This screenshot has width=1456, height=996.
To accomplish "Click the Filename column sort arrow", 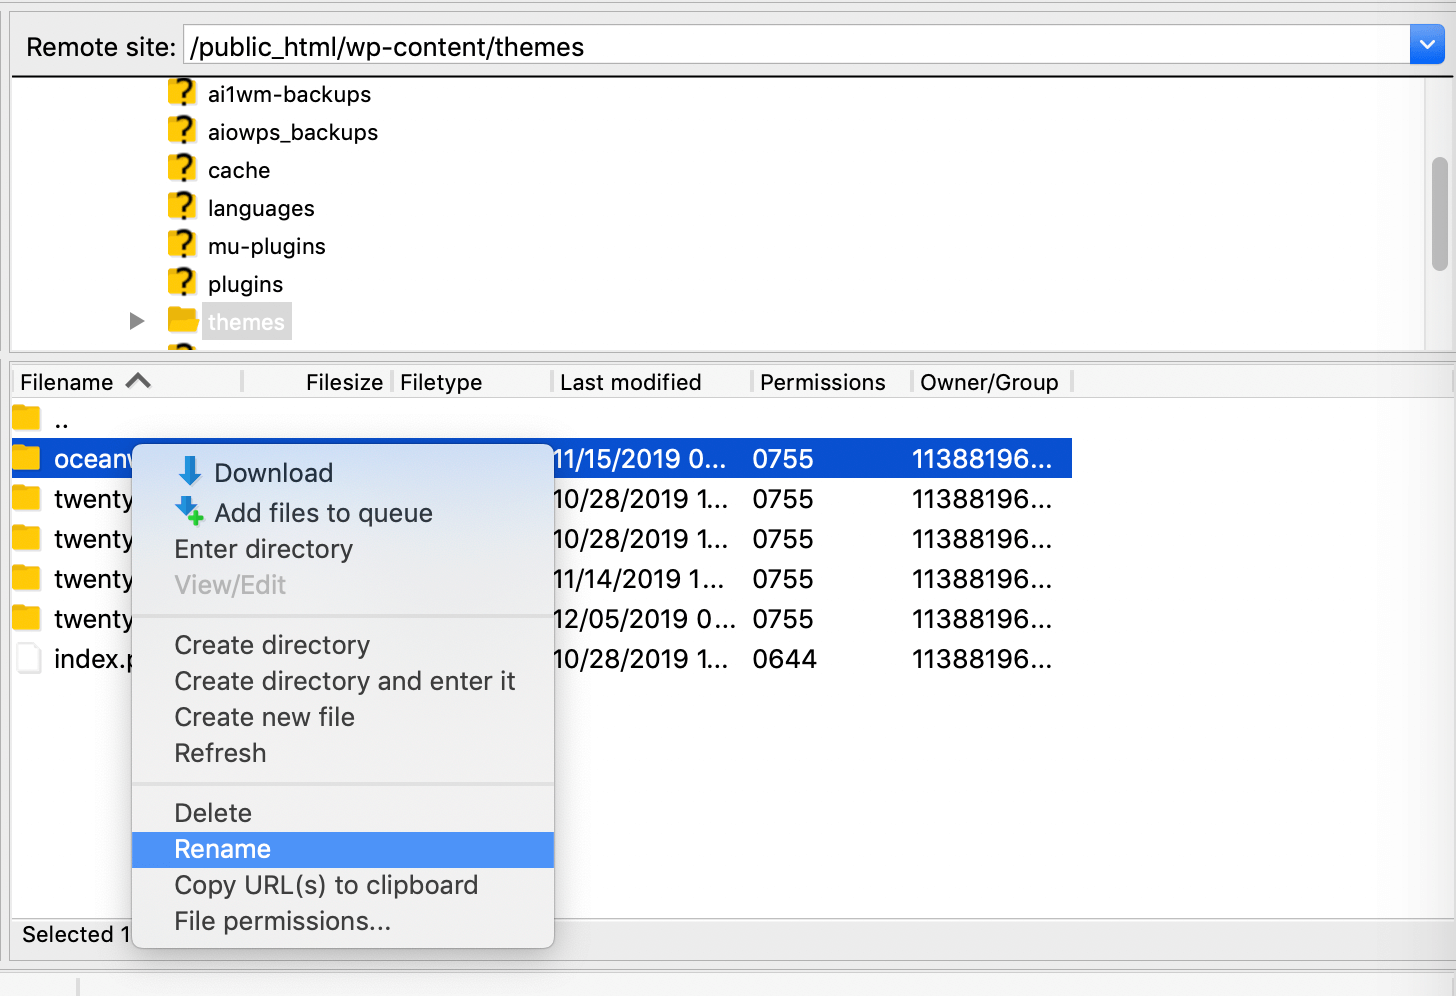I will (x=138, y=381).
